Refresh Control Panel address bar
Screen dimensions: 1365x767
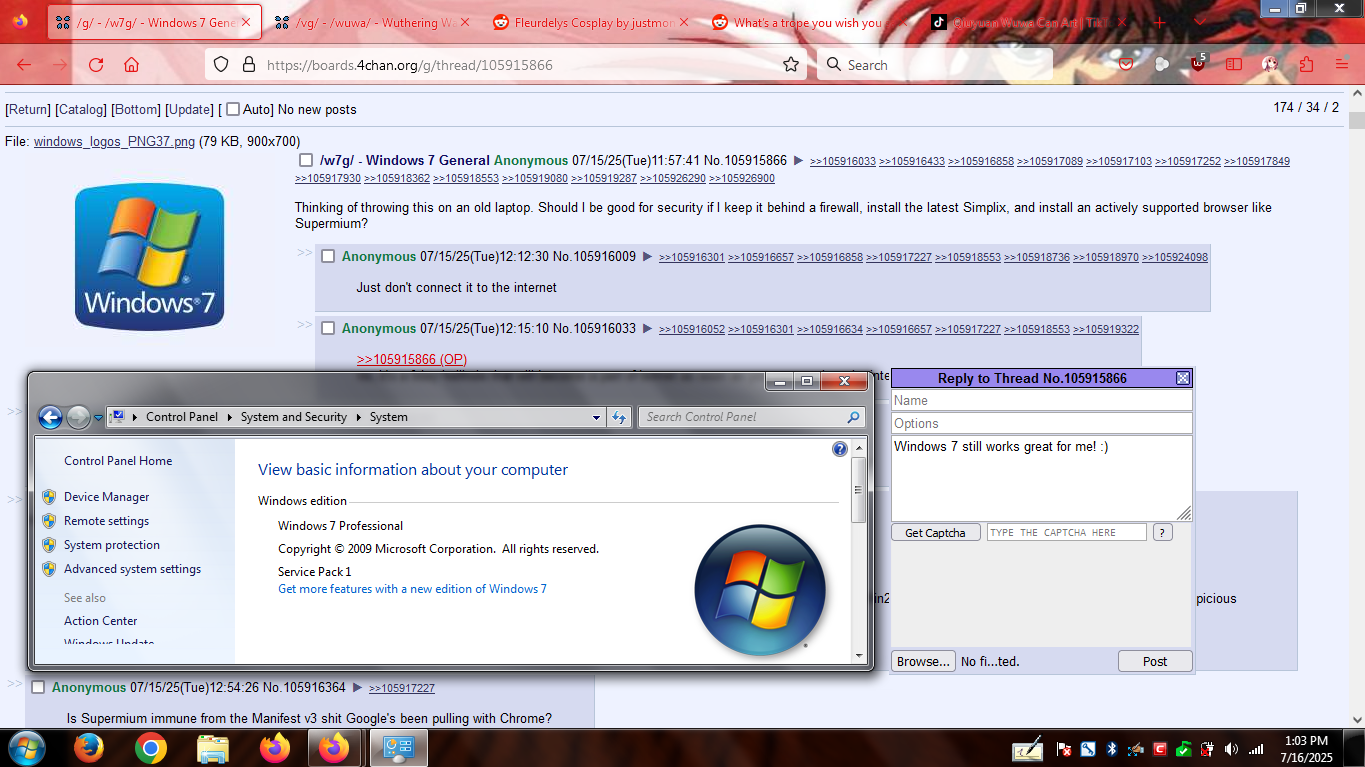(618, 417)
